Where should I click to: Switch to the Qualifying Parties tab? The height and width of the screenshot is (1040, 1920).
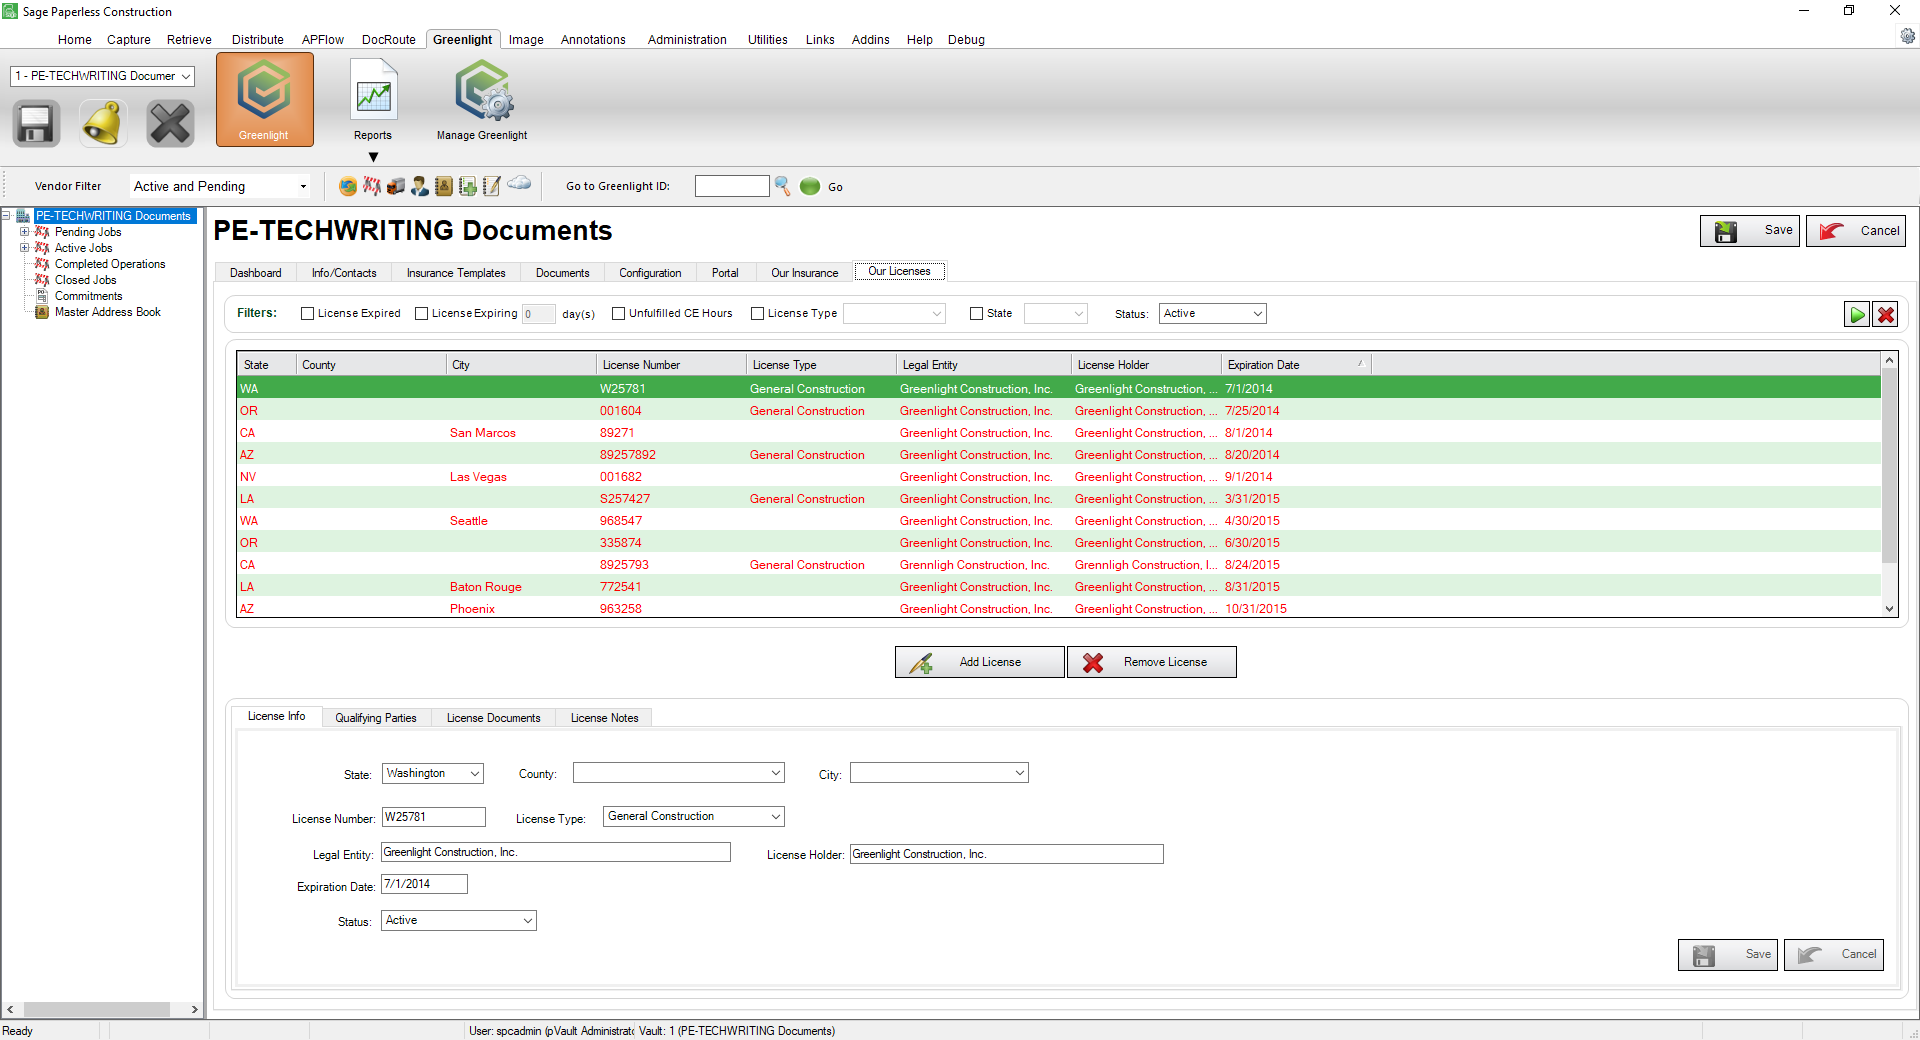point(376,718)
